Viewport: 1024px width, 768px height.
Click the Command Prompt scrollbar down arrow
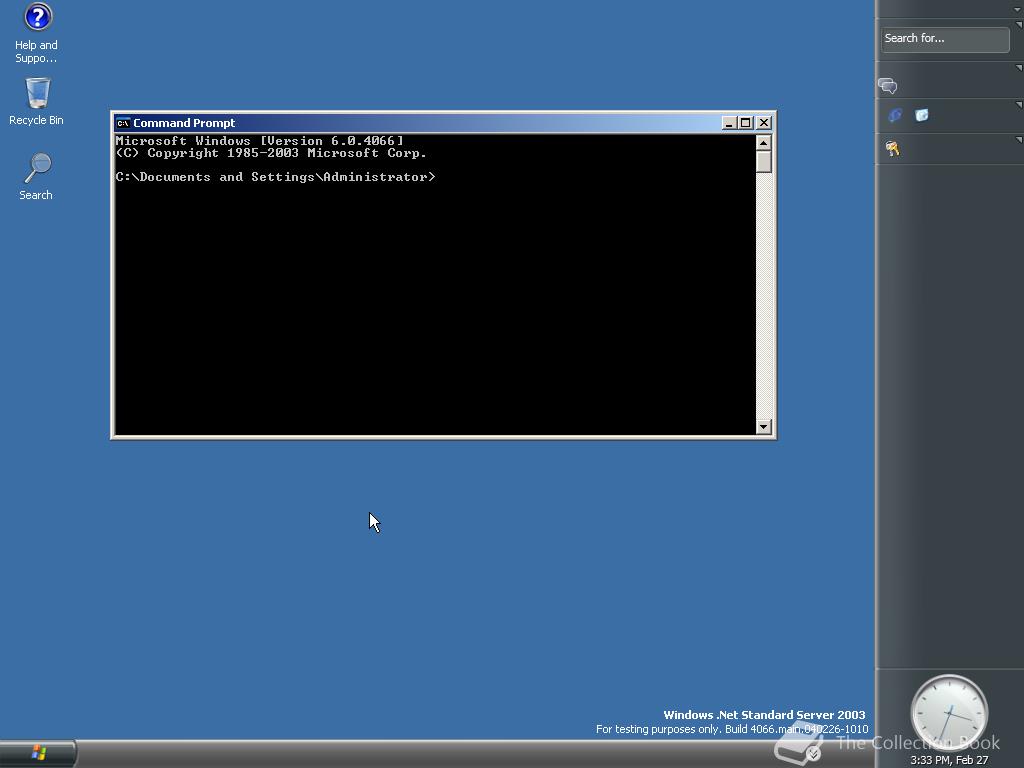[x=763, y=426]
